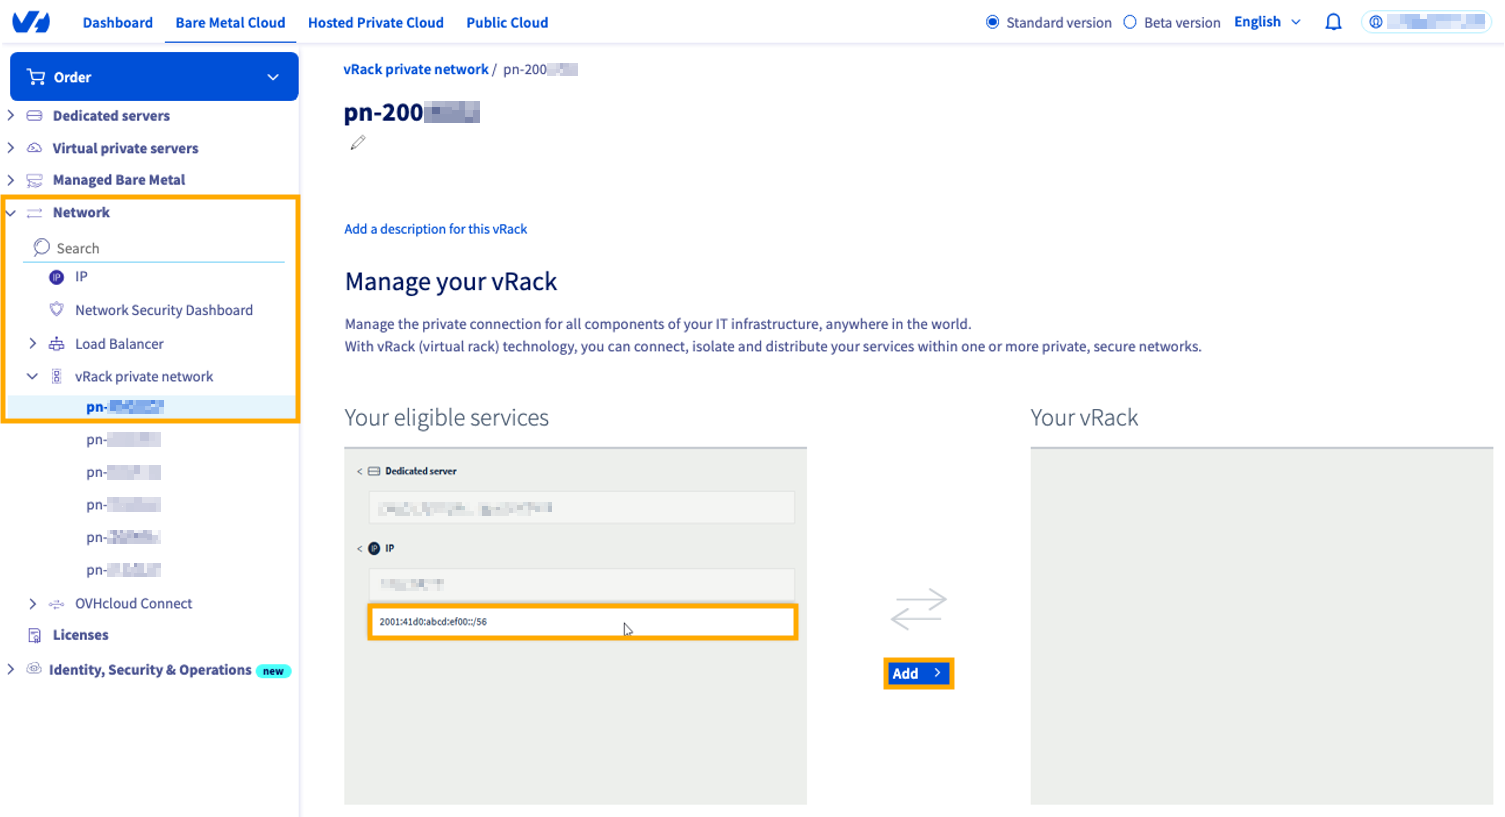The width and height of the screenshot is (1505, 817).
Task: Click the vRack private network icon
Action: 57,376
